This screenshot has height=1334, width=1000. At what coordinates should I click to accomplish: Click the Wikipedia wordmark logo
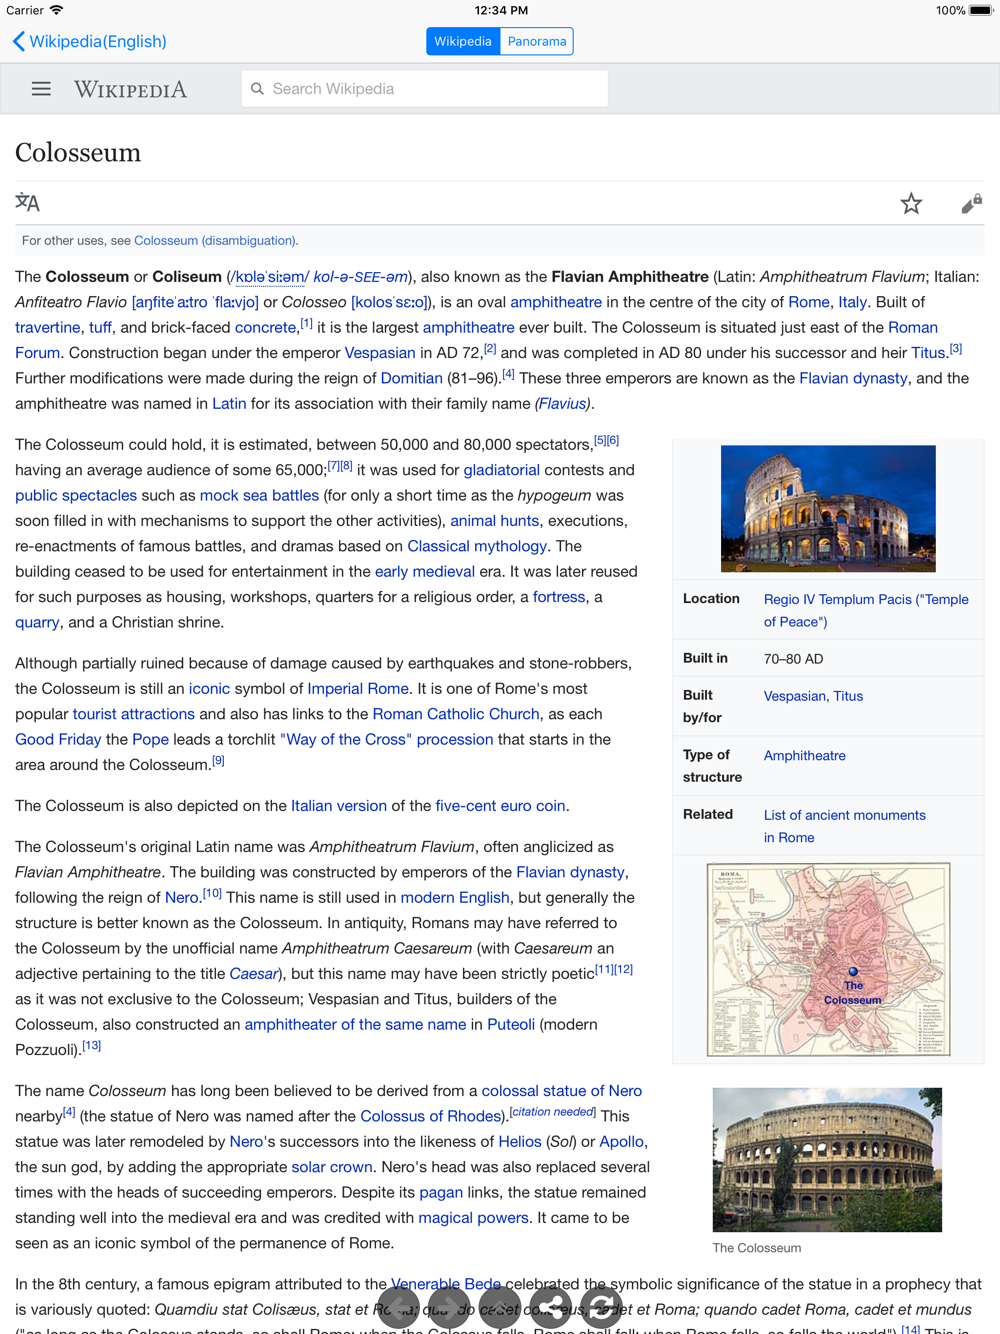coord(130,89)
